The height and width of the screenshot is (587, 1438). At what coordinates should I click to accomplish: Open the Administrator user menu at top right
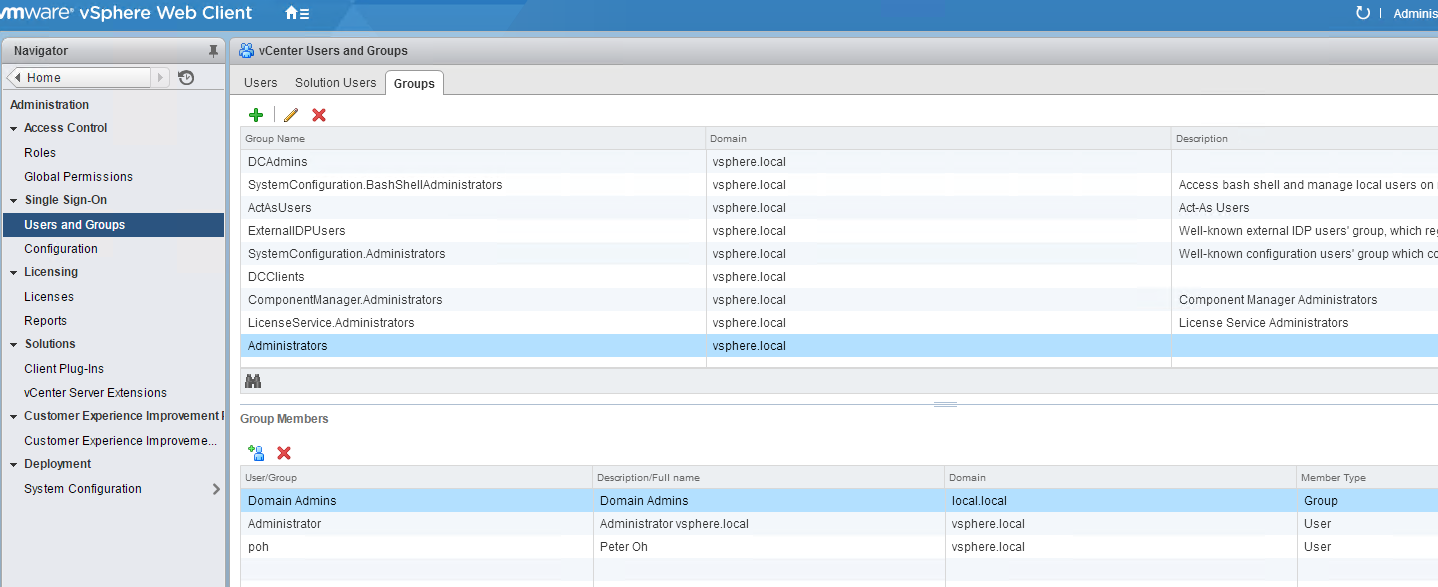pos(1415,13)
